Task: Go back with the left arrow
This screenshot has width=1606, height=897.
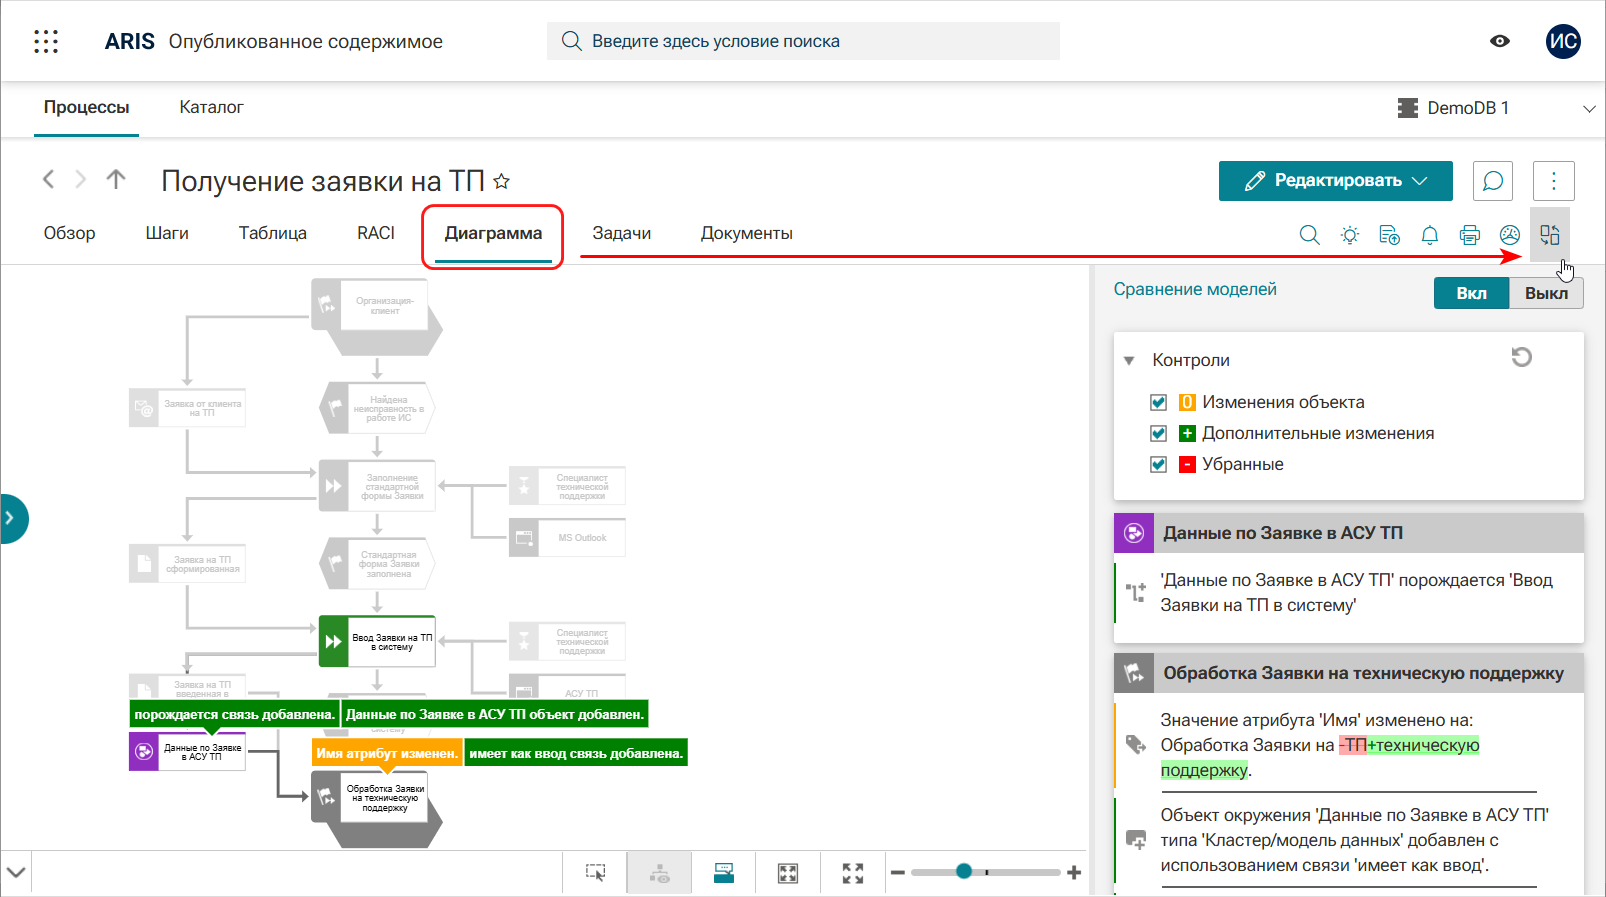Action: (x=48, y=180)
